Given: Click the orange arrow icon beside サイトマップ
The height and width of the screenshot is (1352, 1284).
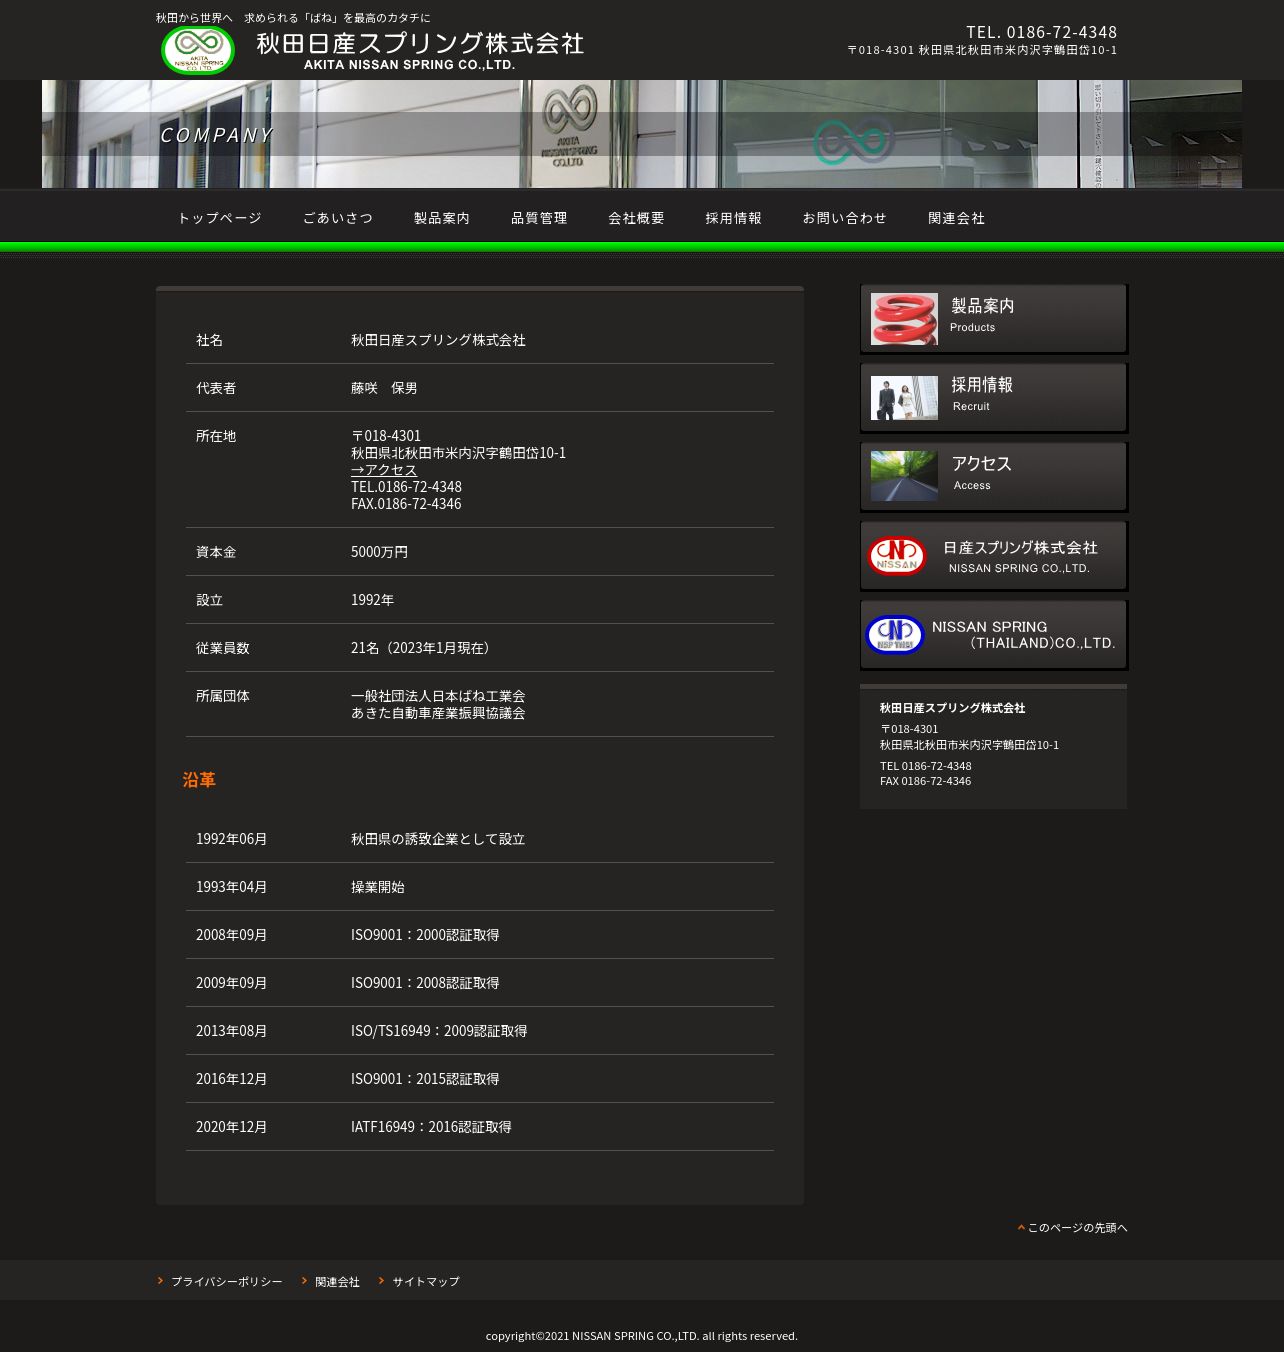Looking at the screenshot, I should coord(381,1280).
